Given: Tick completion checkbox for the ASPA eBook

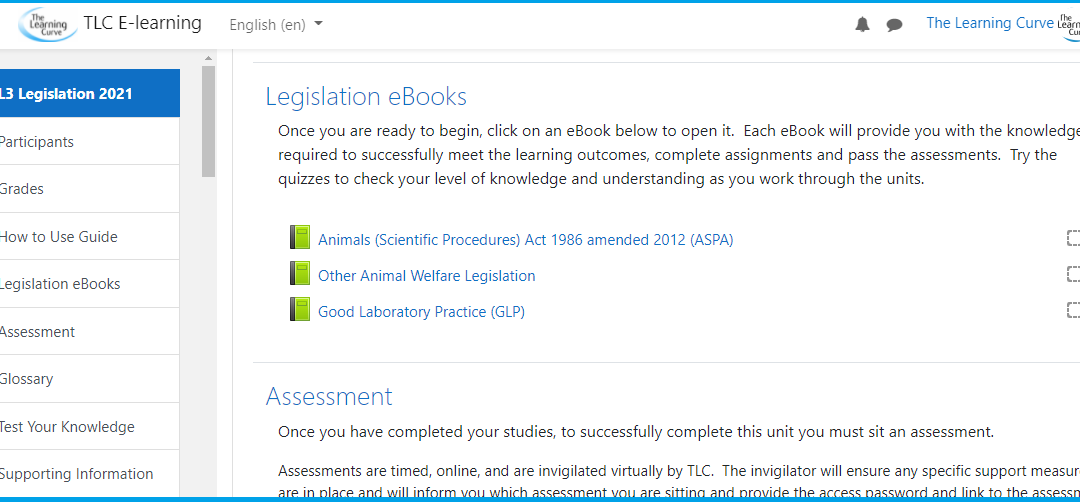Looking at the screenshot, I should click(1073, 238).
